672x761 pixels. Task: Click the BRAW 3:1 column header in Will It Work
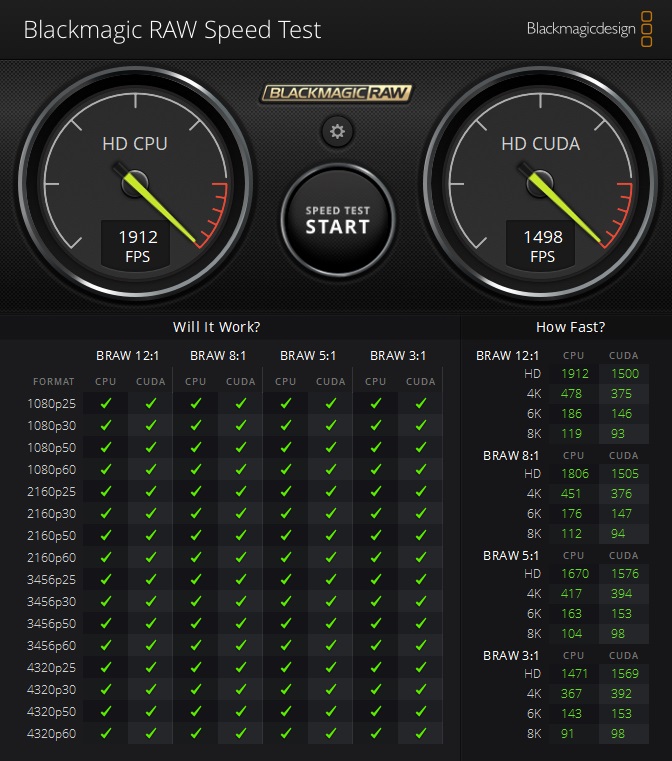398,356
